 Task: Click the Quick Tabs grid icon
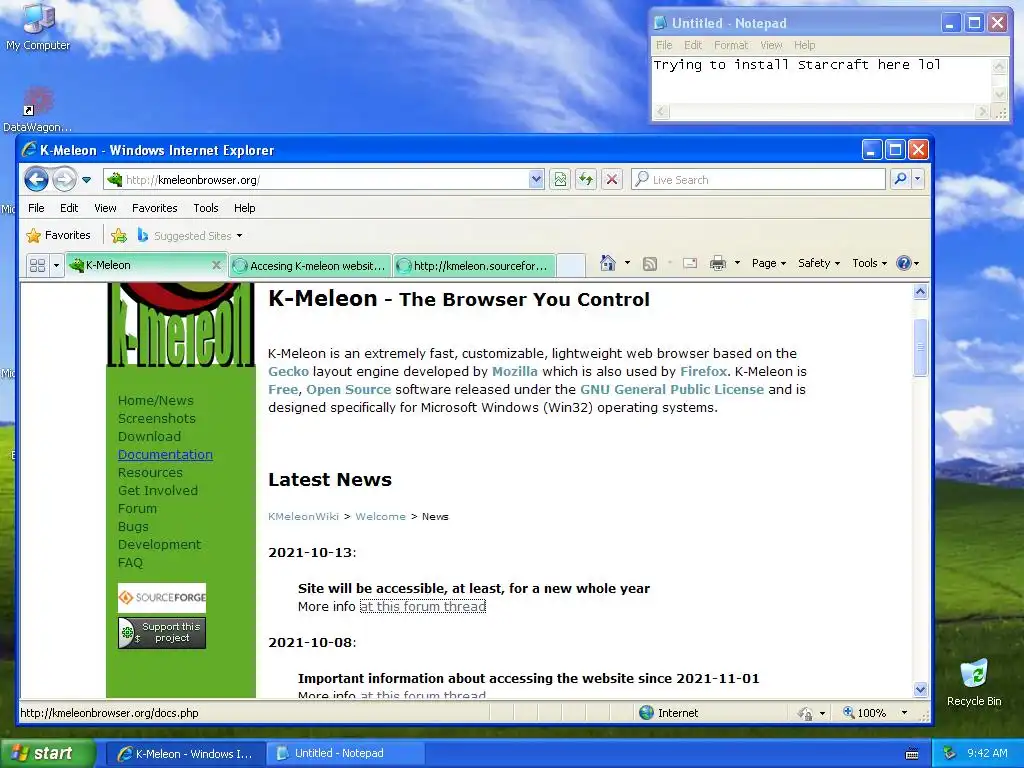(37, 265)
